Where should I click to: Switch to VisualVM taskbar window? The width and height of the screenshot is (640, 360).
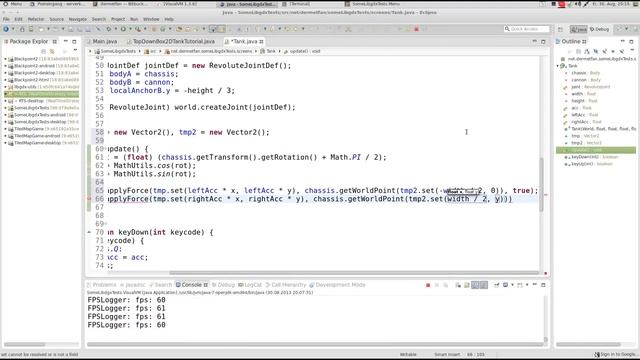tap(177, 4)
